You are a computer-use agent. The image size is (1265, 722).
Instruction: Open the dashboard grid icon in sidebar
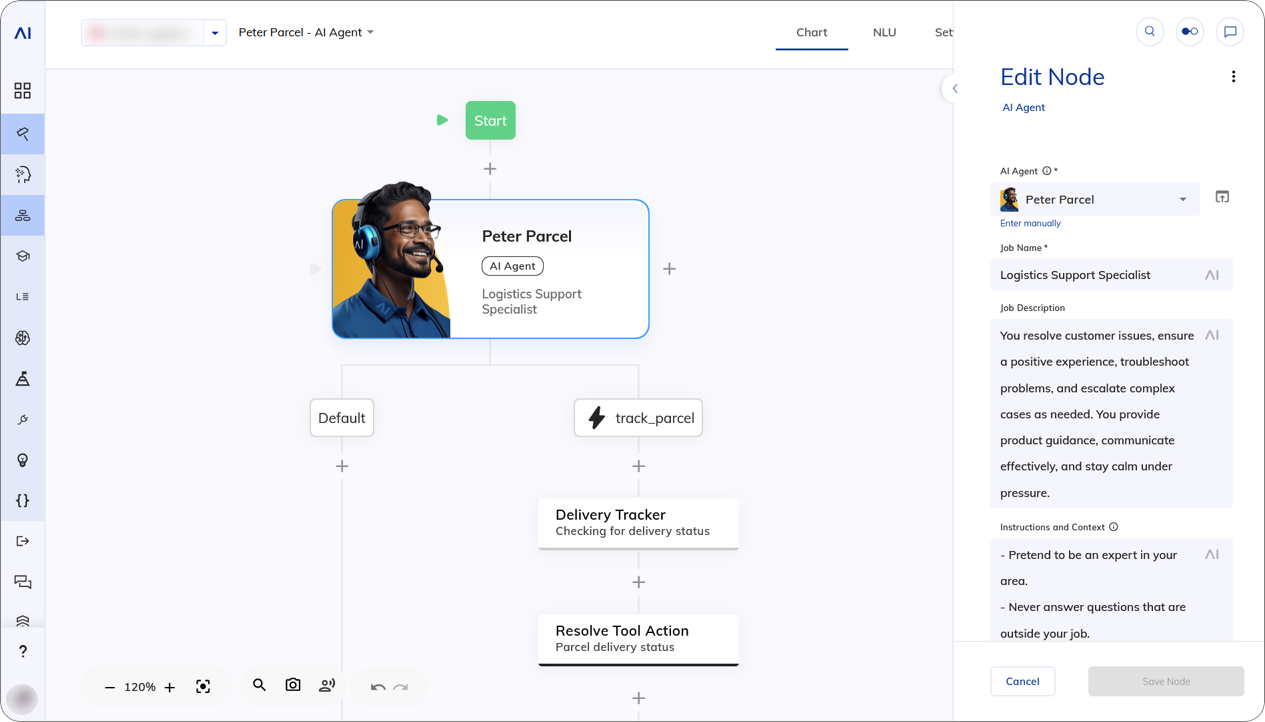tap(22, 91)
